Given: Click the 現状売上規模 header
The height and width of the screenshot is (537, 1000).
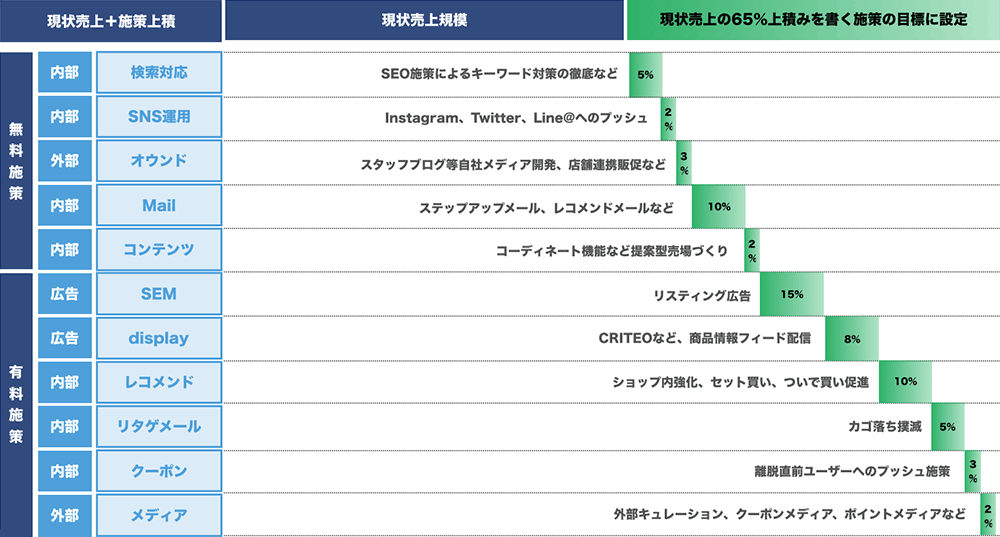Looking at the screenshot, I should (424, 20).
